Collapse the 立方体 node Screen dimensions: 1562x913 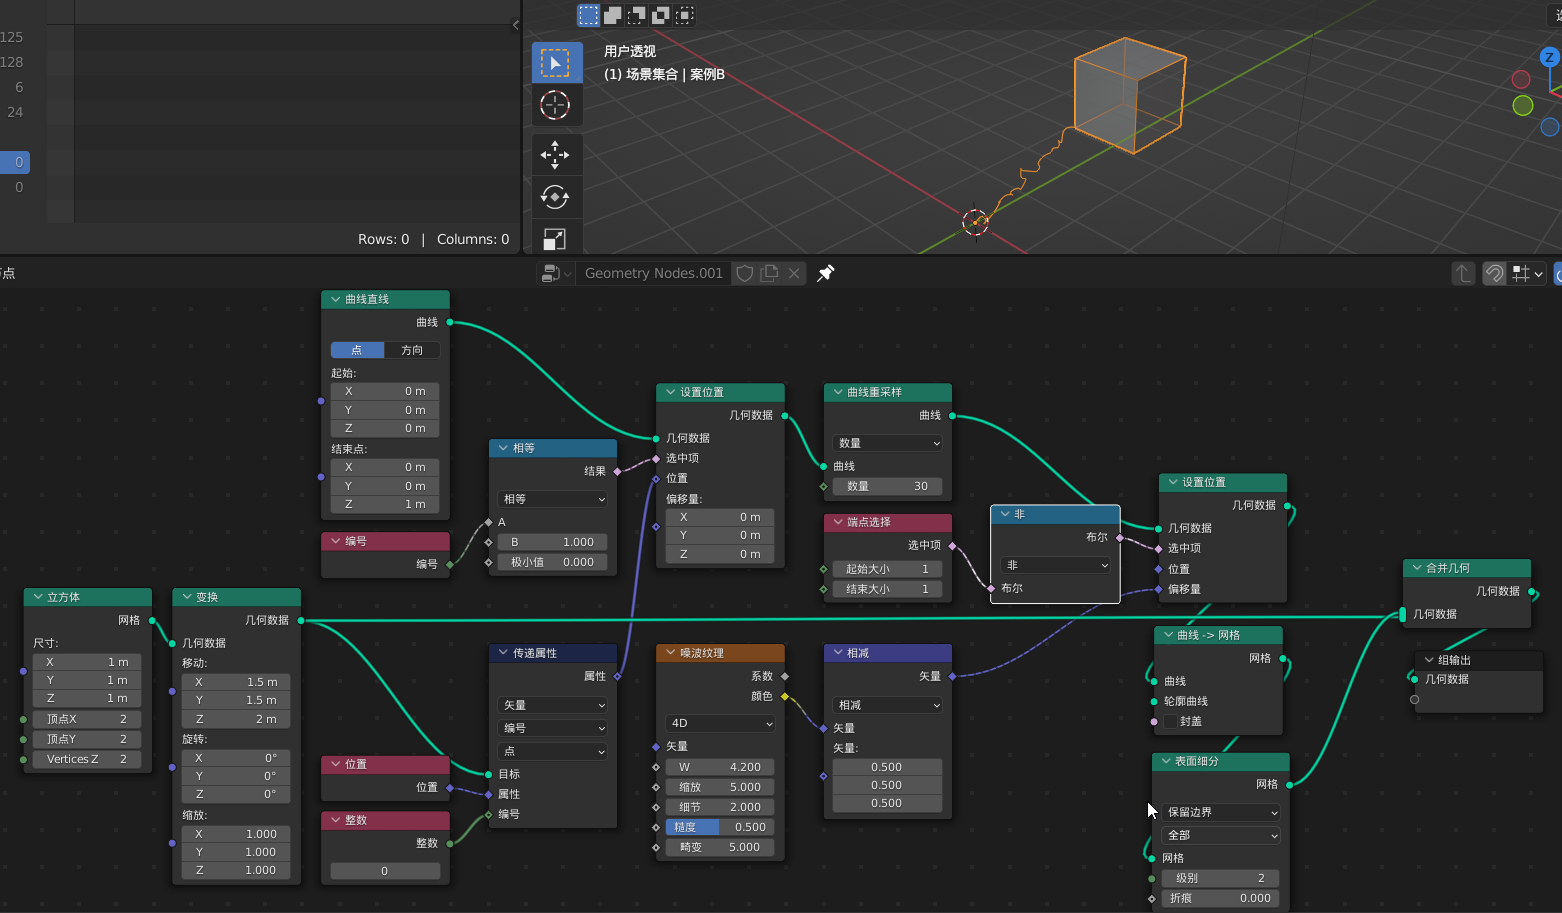tap(38, 597)
